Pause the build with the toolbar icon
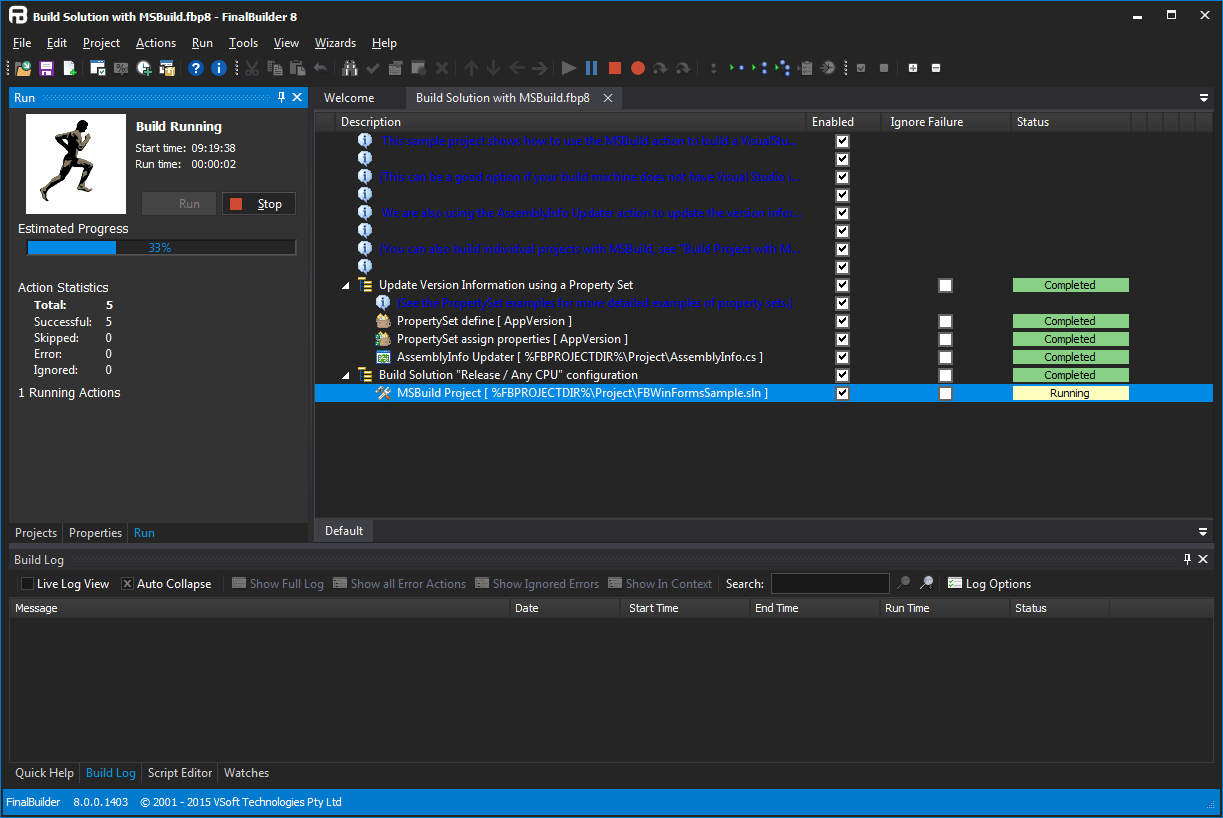The height and width of the screenshot is (818, 1223). pos(592,68)
